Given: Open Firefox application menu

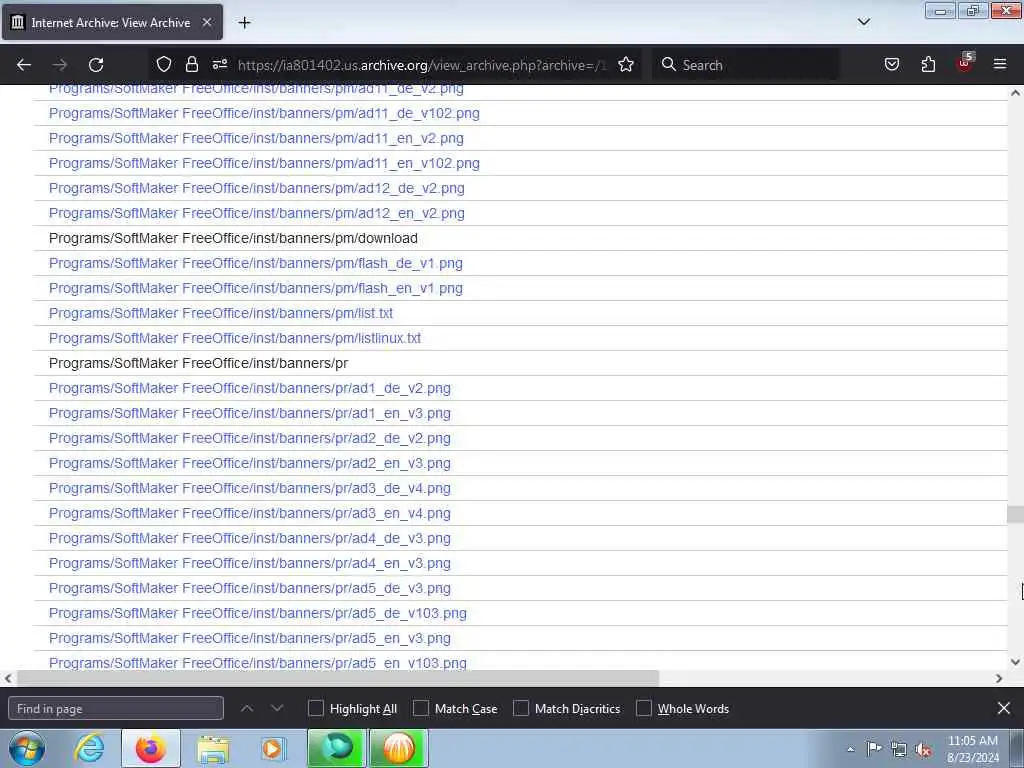Looking at the screenshot, I should click(1000, 65).
